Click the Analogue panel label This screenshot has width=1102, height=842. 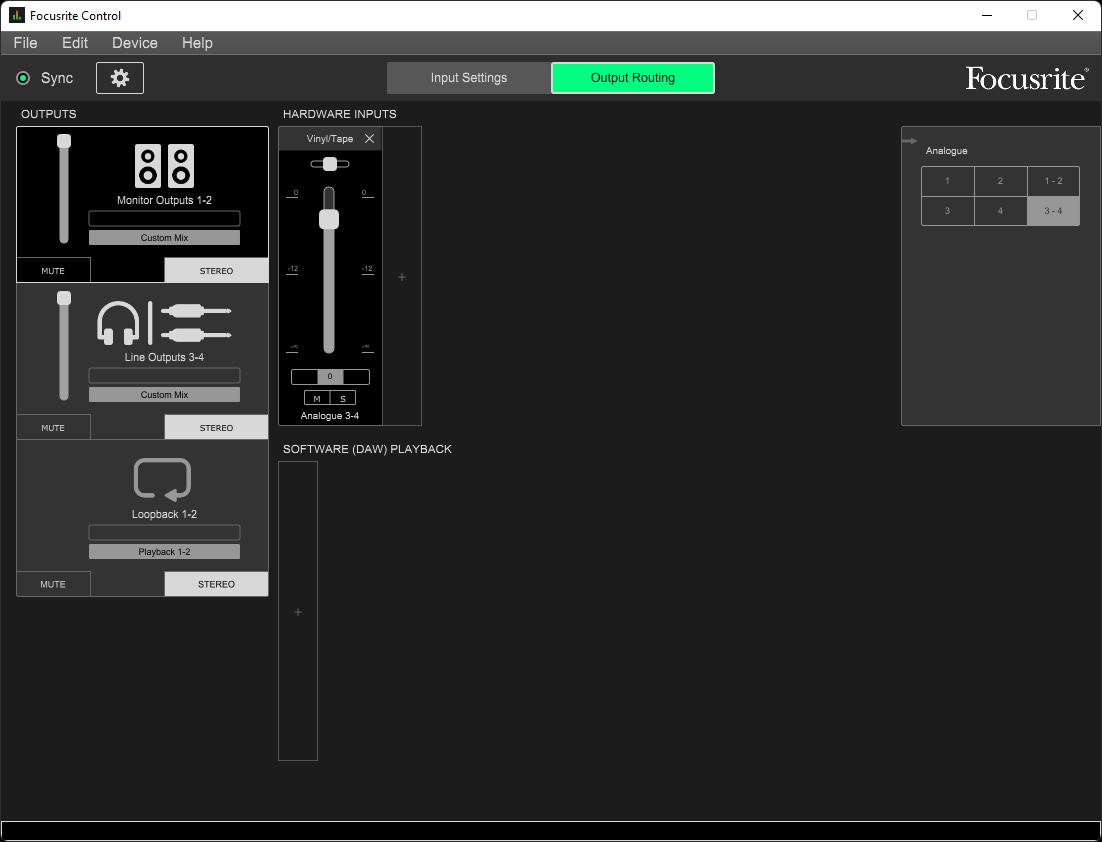click(947, 151)
